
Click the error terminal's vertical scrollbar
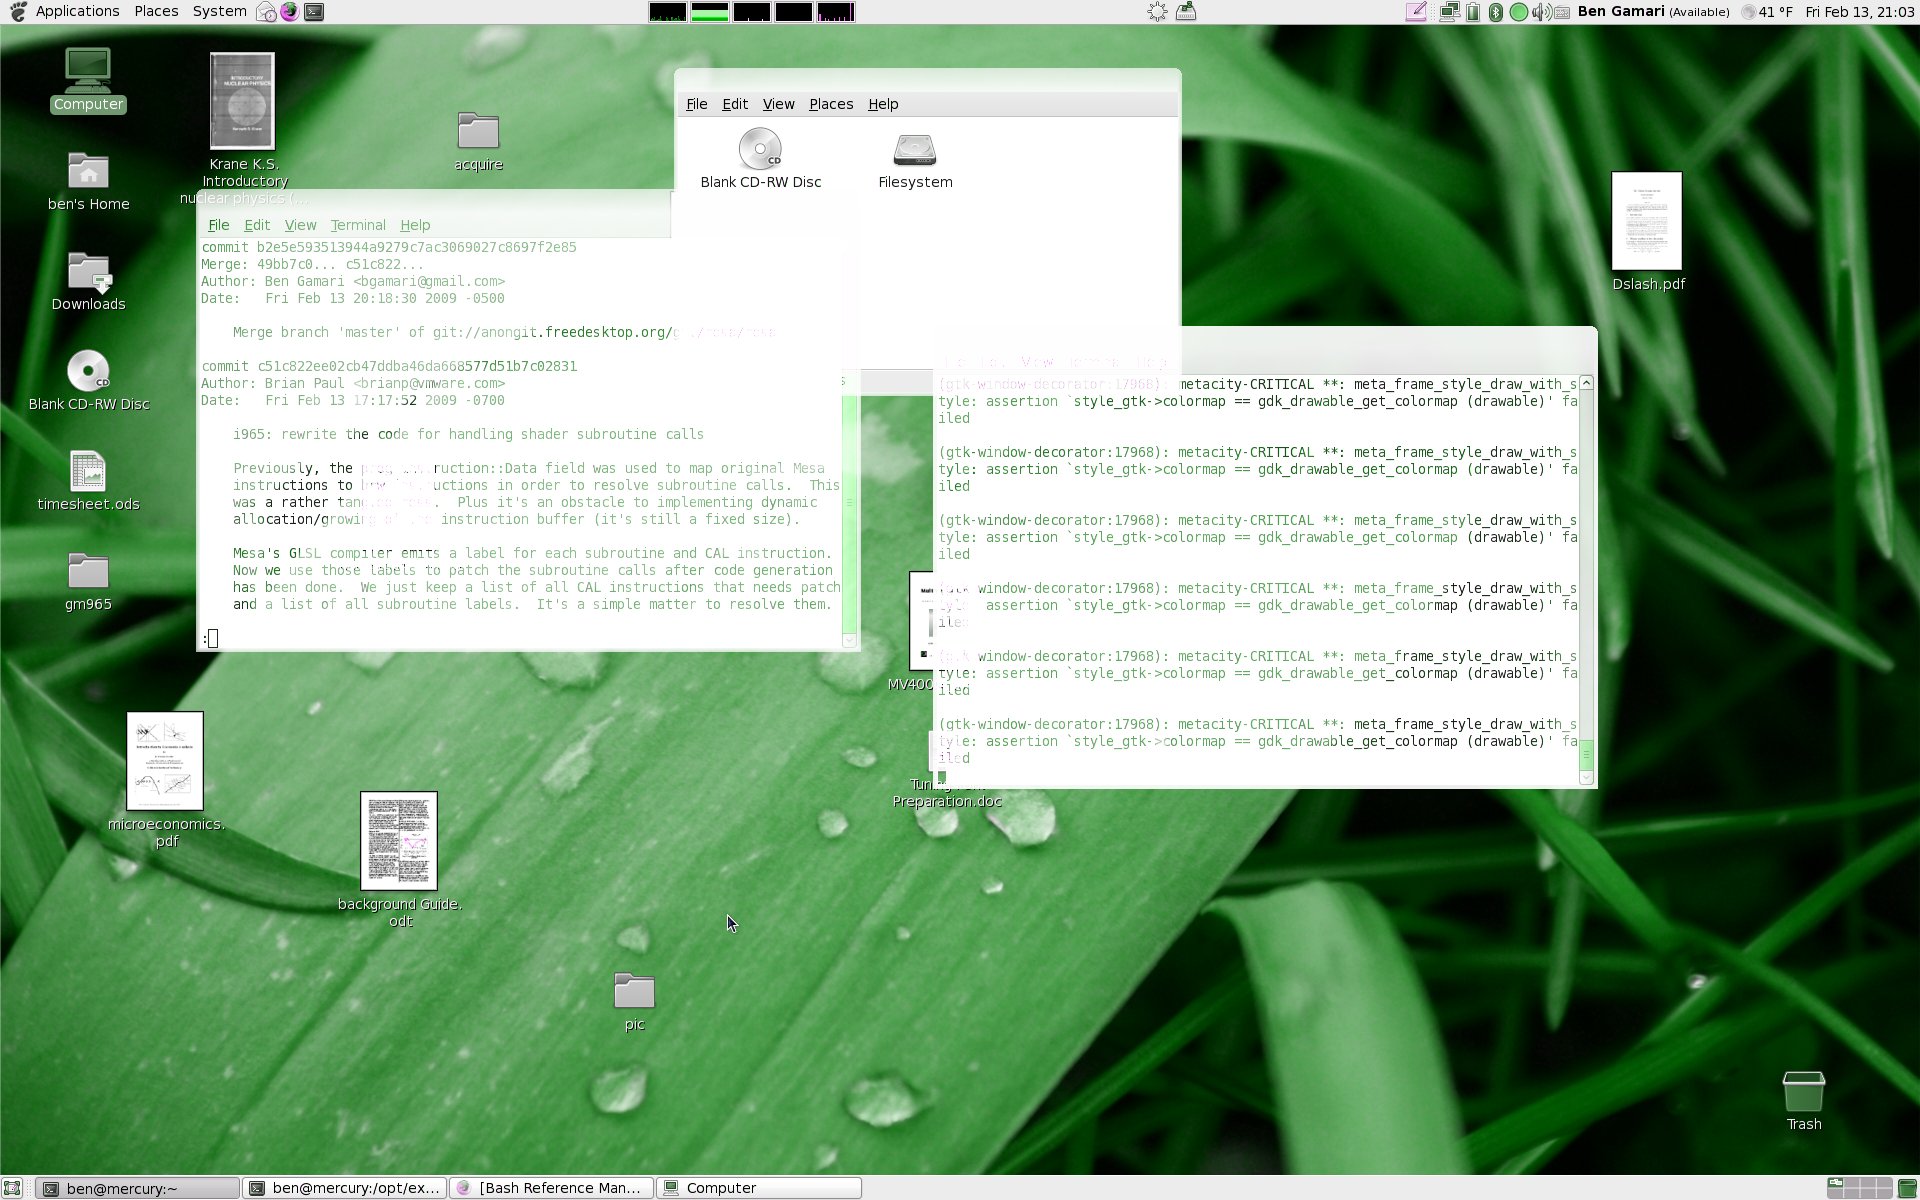point(1586,580)
